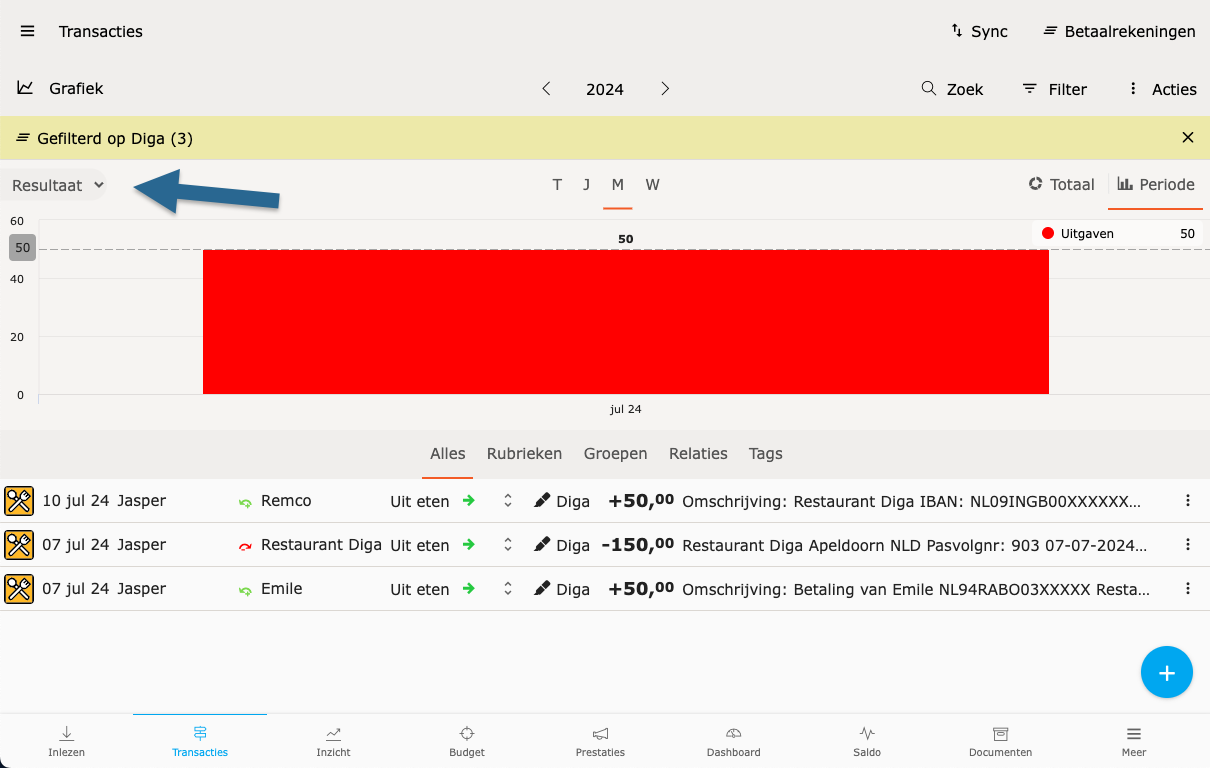Select the 2024 year label

pos(605,89)
